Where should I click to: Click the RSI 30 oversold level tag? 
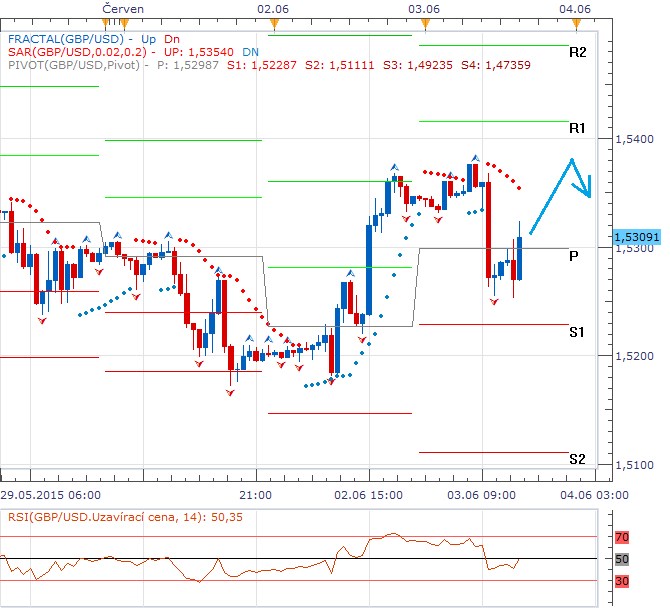click(x=620, y=581)
